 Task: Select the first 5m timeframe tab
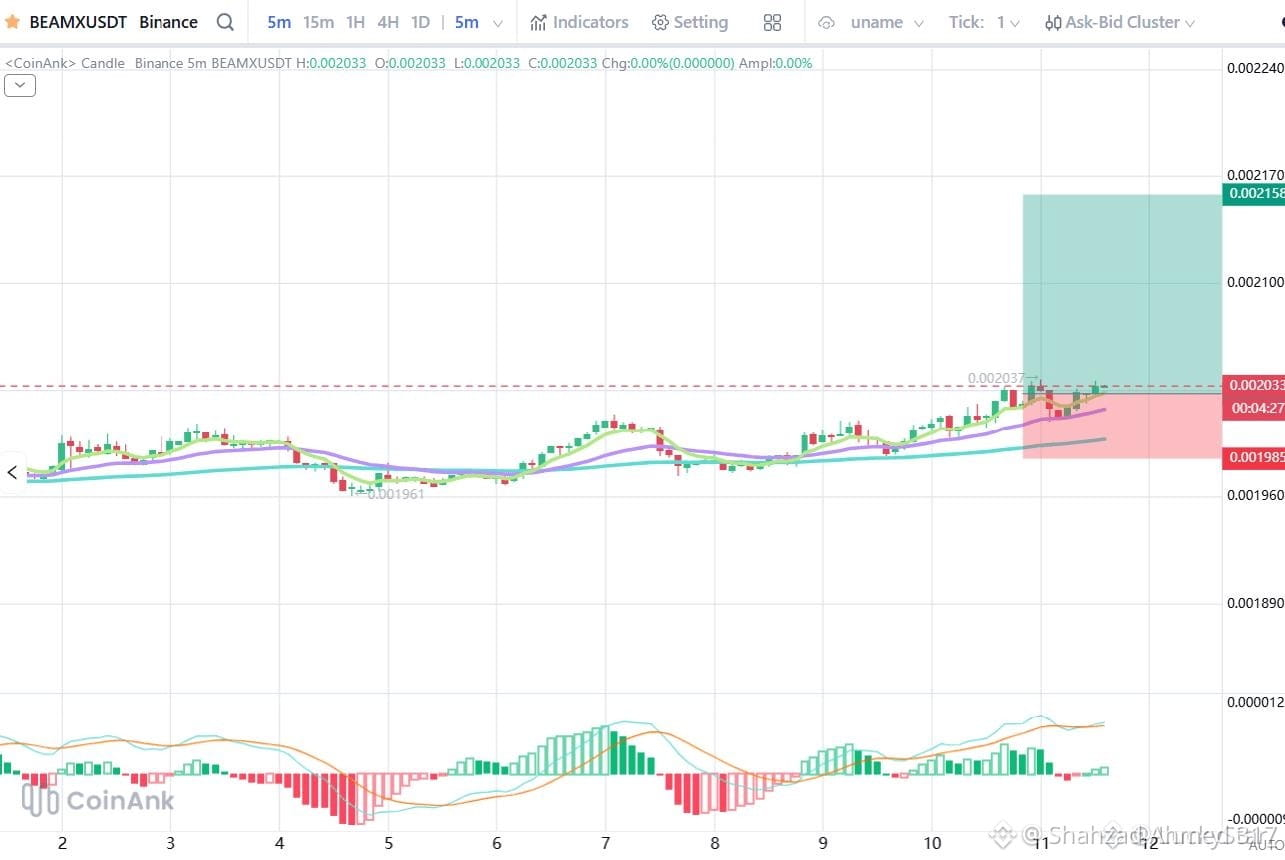pos(279,22)
